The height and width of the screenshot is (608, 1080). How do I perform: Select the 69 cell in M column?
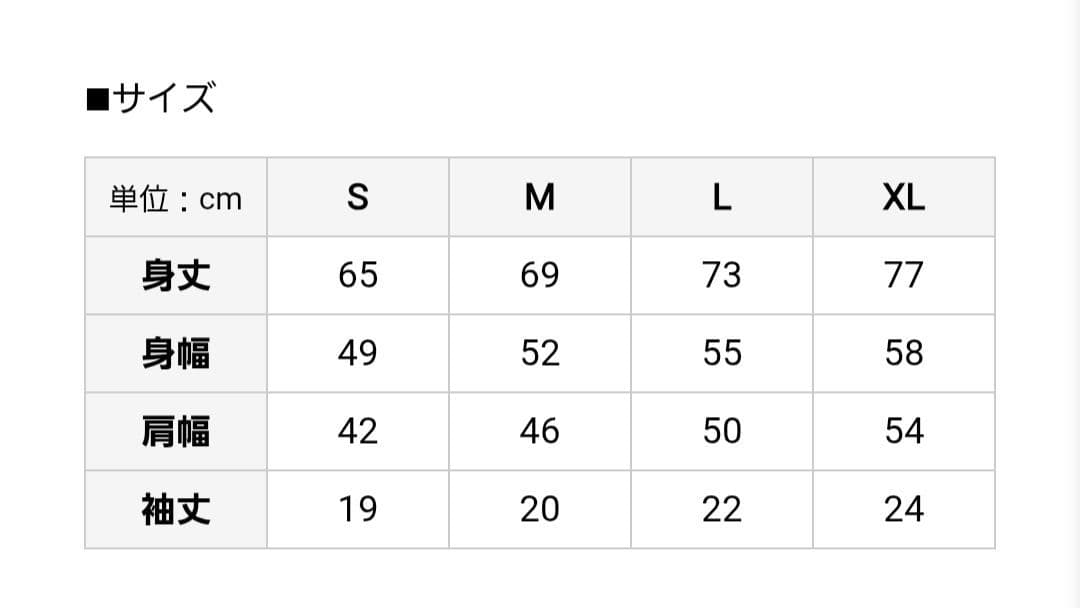[540, 275]
